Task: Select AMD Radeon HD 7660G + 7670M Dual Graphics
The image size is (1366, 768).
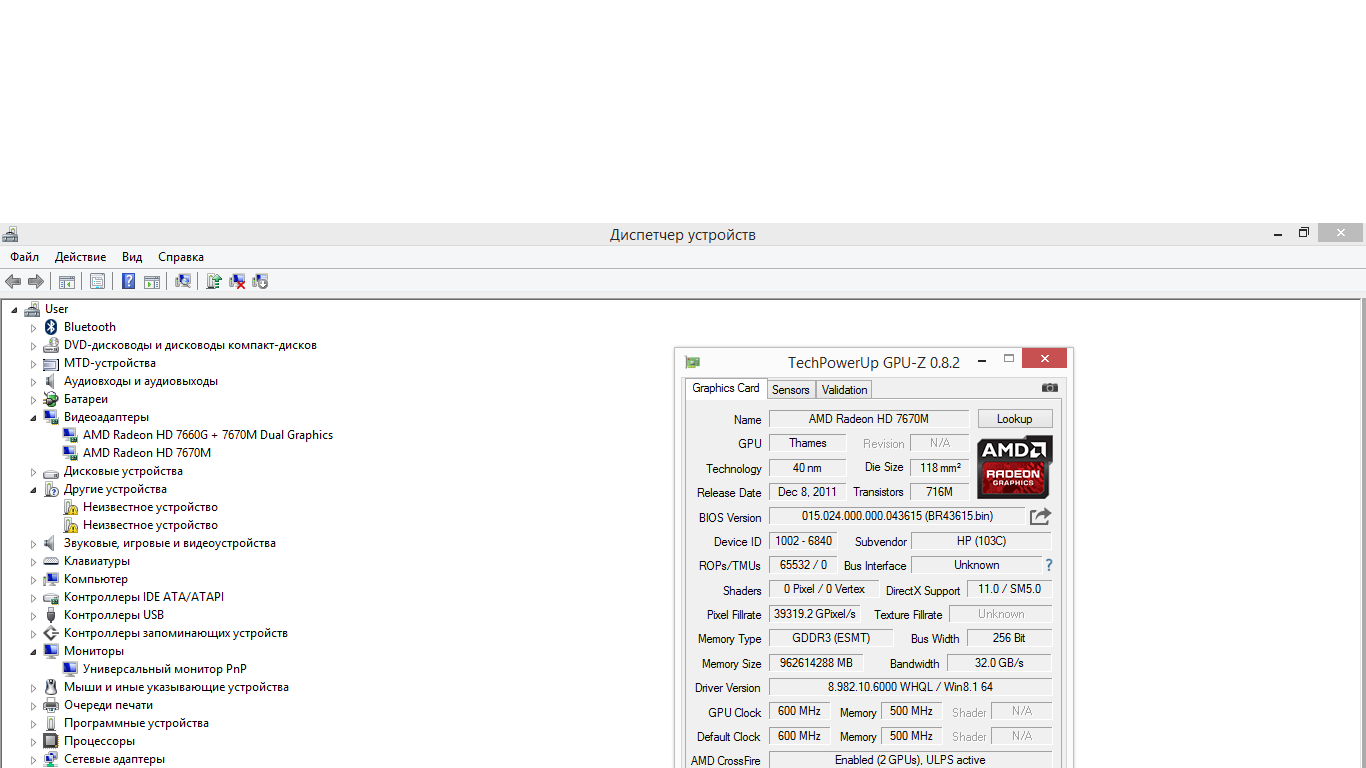Action: pyautogui.click(x=208, y=435)
